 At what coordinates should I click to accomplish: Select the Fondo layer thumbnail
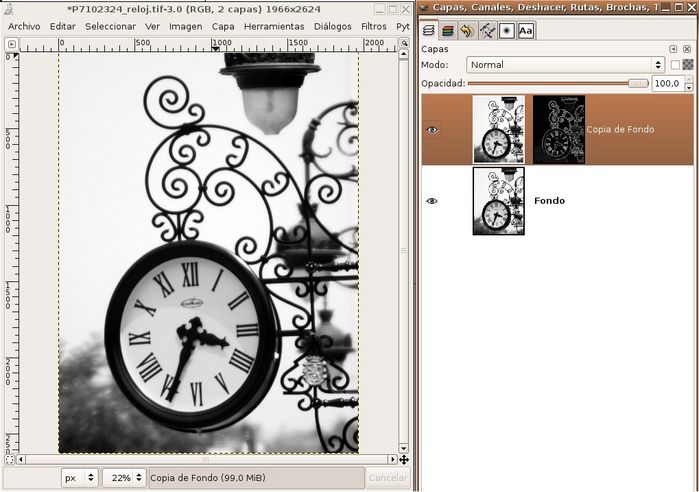tap(498, 201)
